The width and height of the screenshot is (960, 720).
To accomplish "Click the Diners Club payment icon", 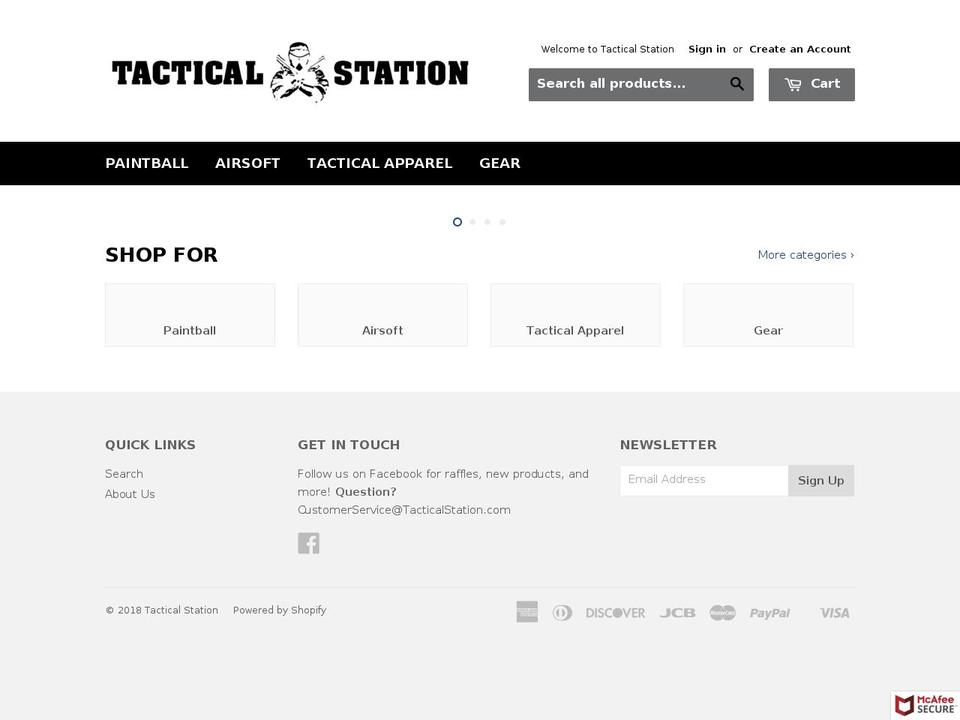I will point(563,612).
